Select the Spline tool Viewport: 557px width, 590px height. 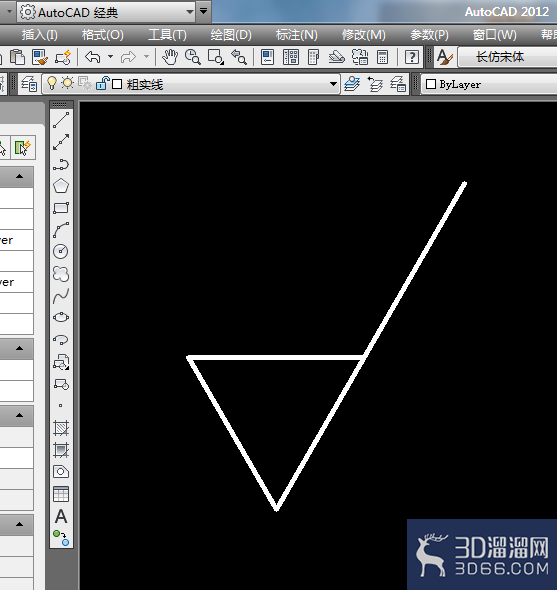point(61,296)
